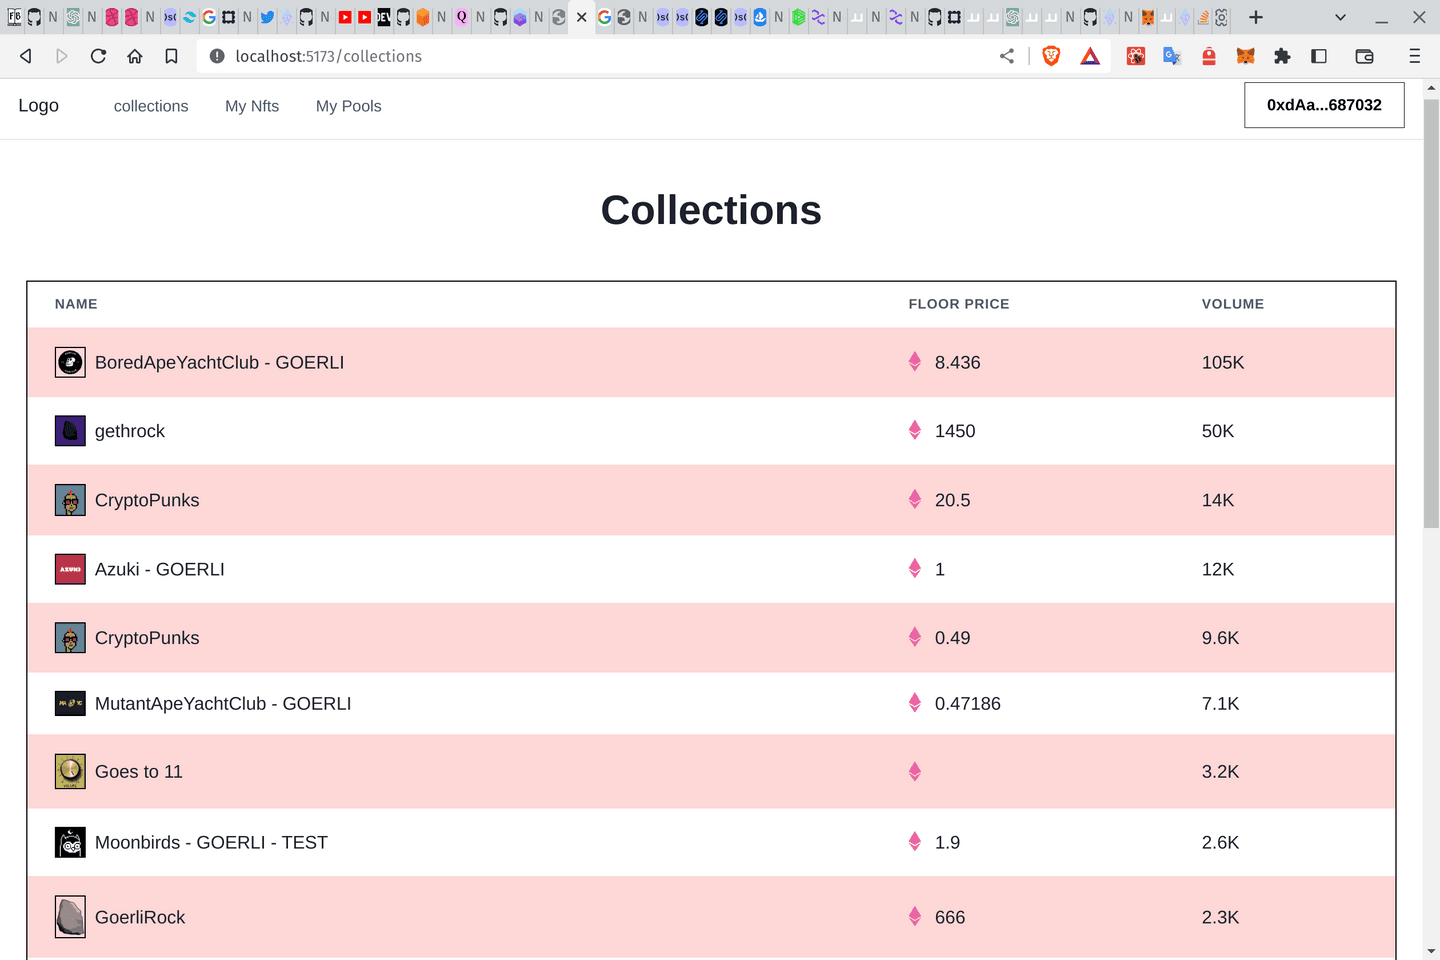
Task: Click the Azuki - GOERLI thumbnail
Action: point(70,569)
